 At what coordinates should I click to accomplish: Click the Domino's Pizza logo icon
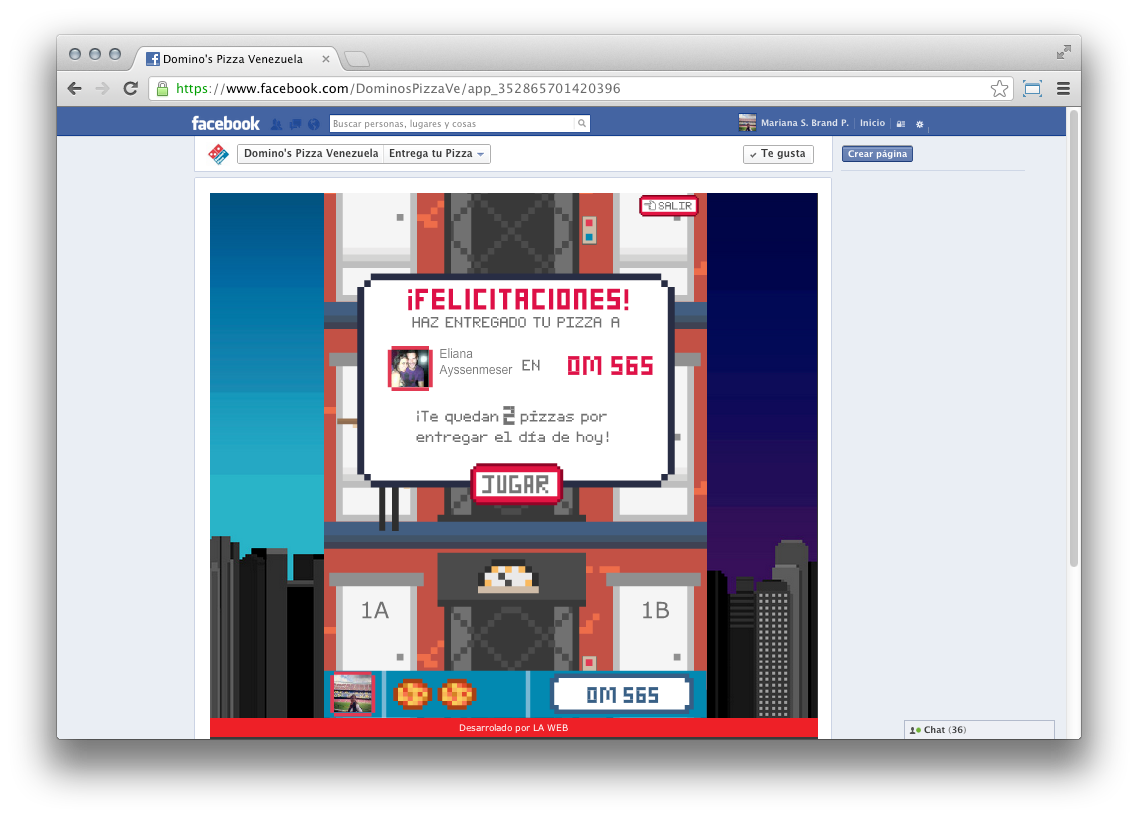point(217,154)
